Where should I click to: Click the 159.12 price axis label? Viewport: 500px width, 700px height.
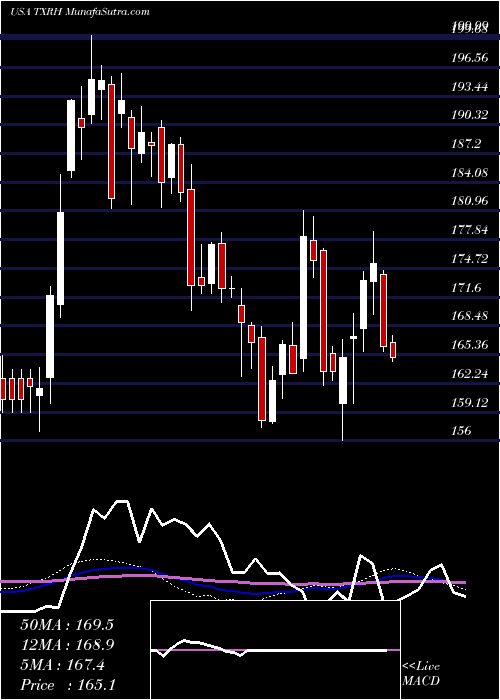click(470, 403)
